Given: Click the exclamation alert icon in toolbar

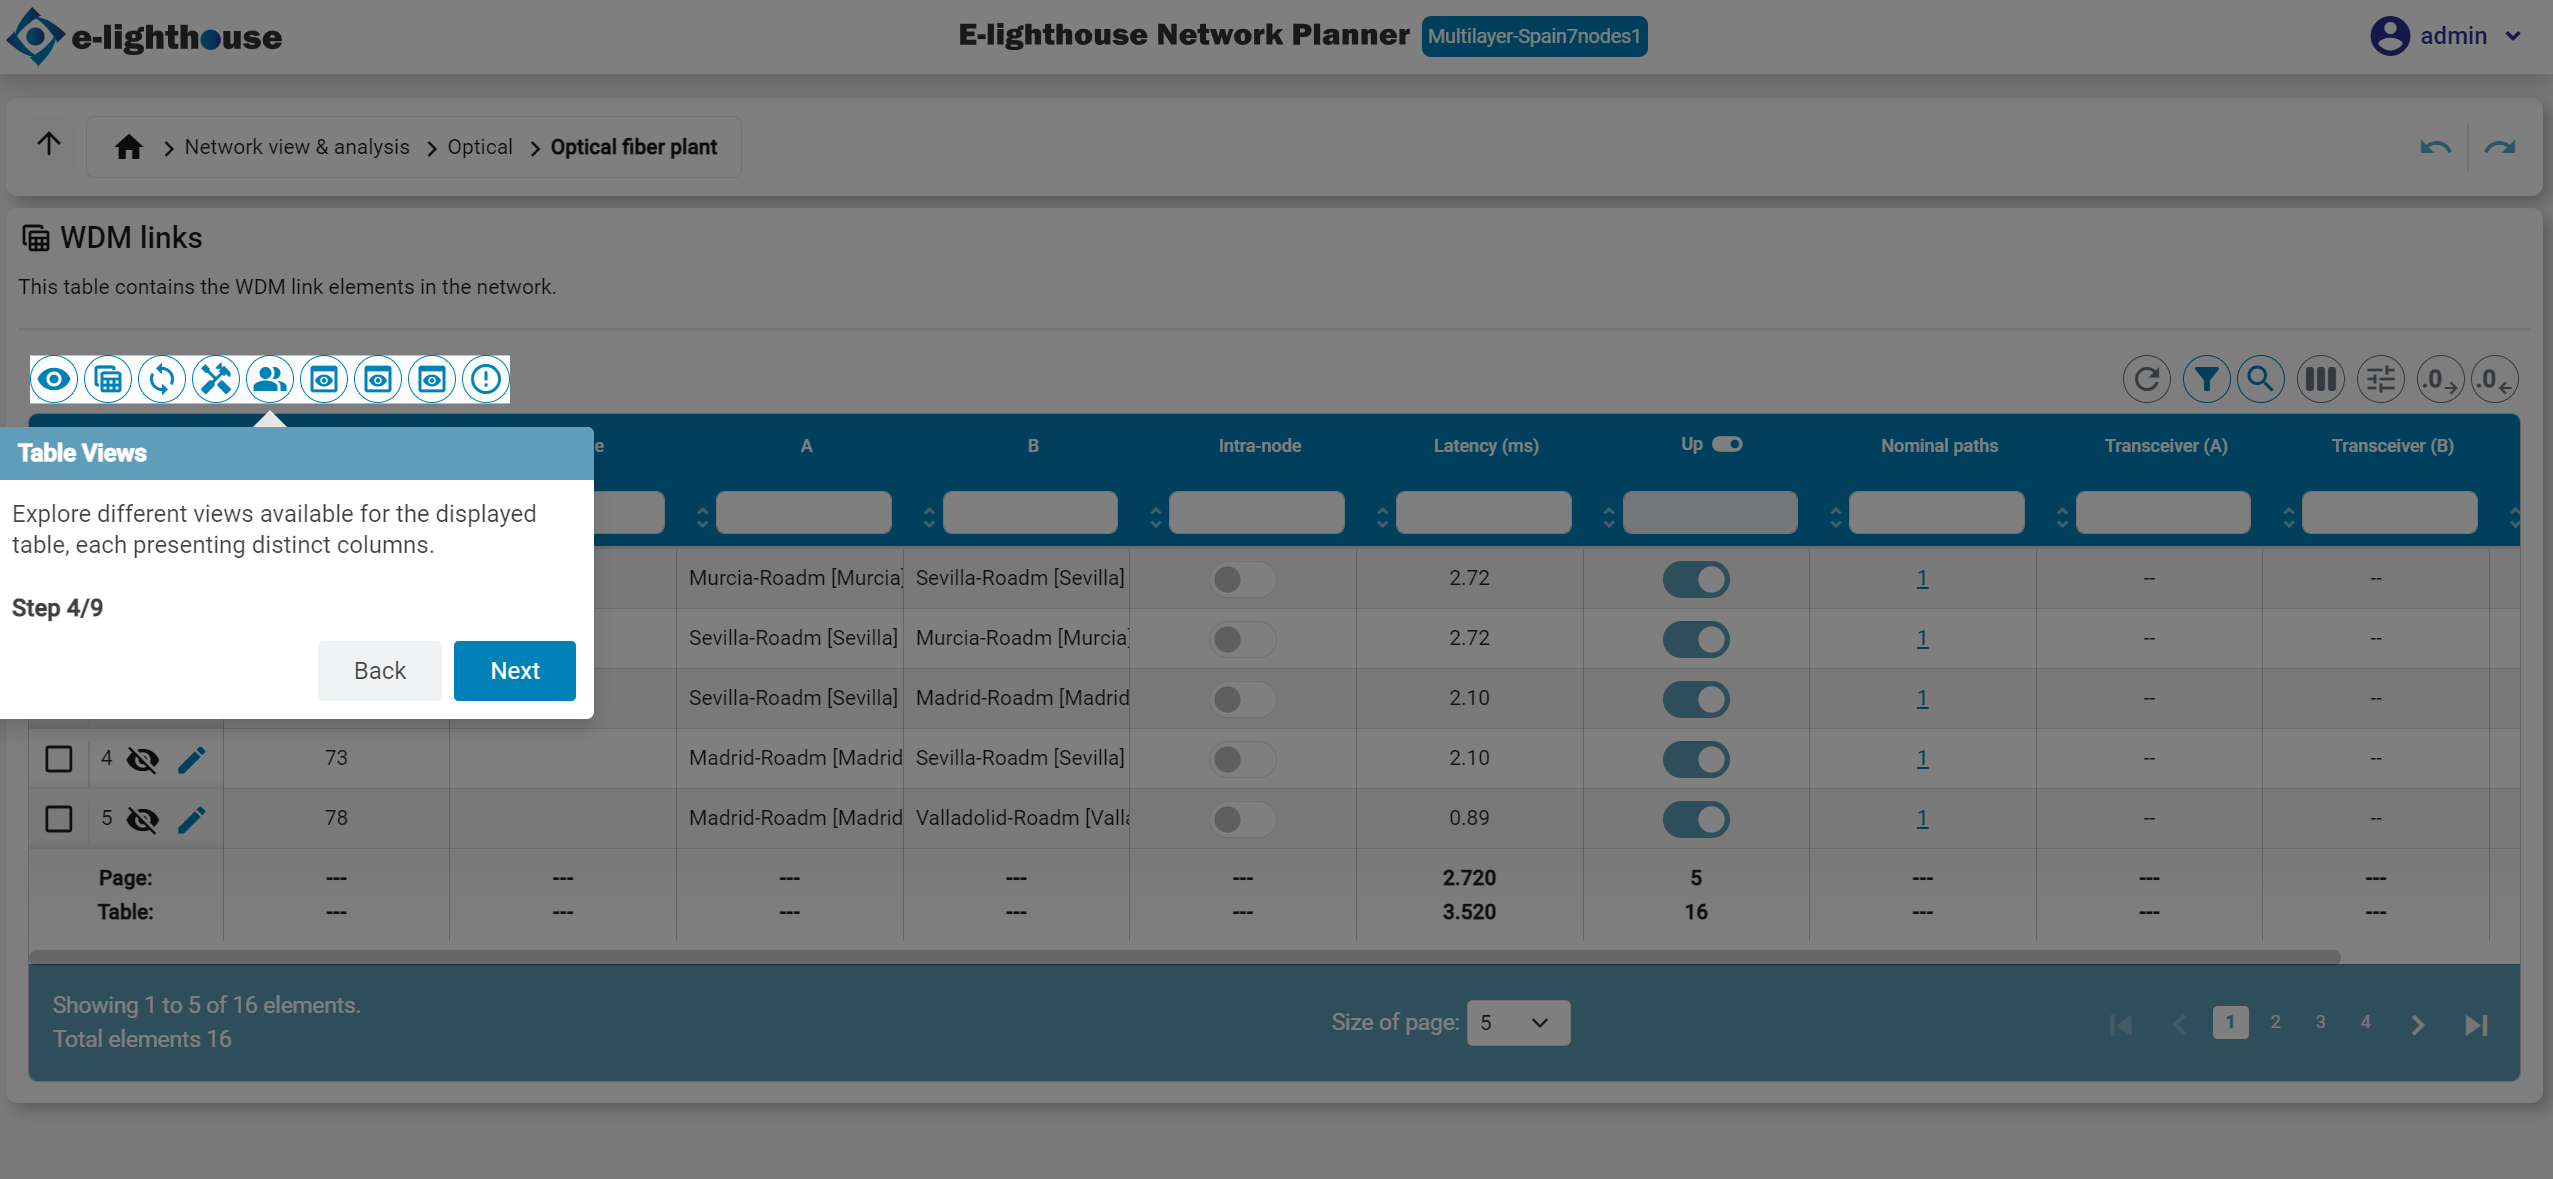Looking at the screenshot, I should tap(486, 379).
